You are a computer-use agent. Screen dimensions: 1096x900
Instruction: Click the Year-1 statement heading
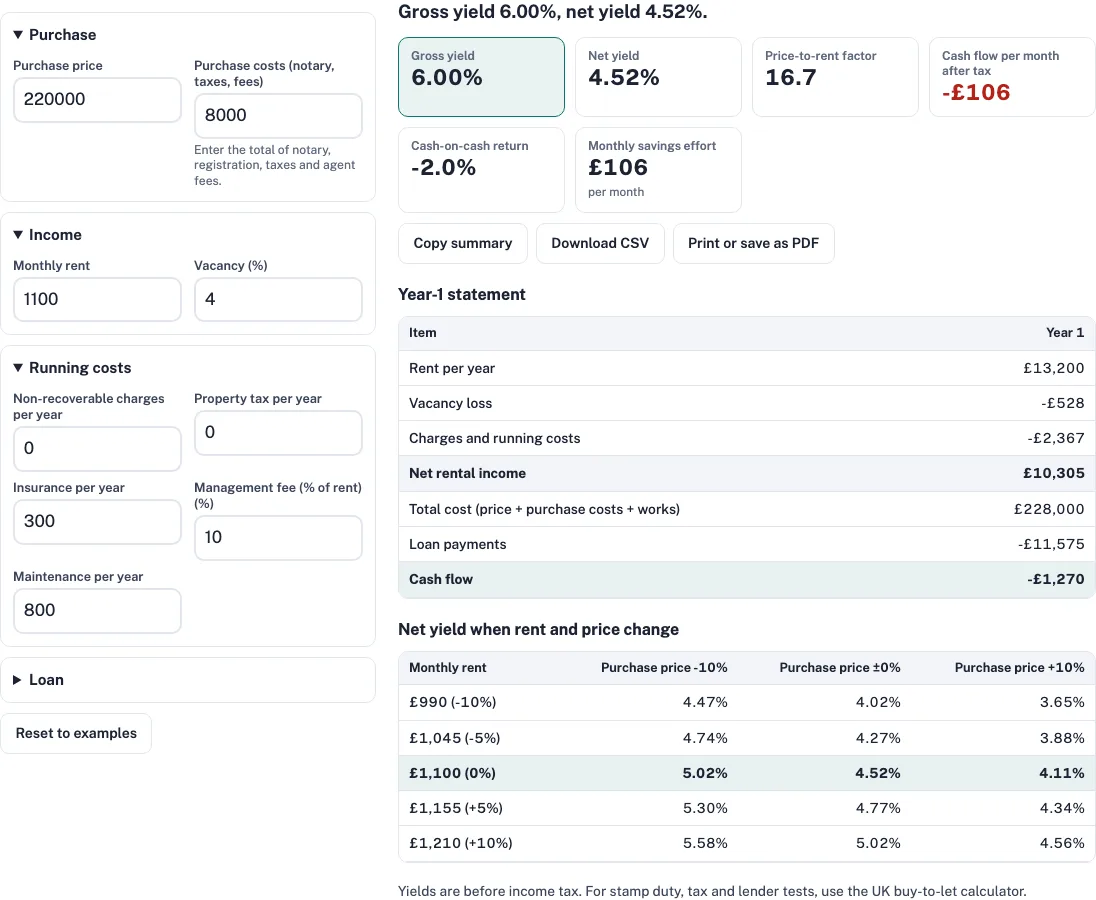[x=461, y=294]
